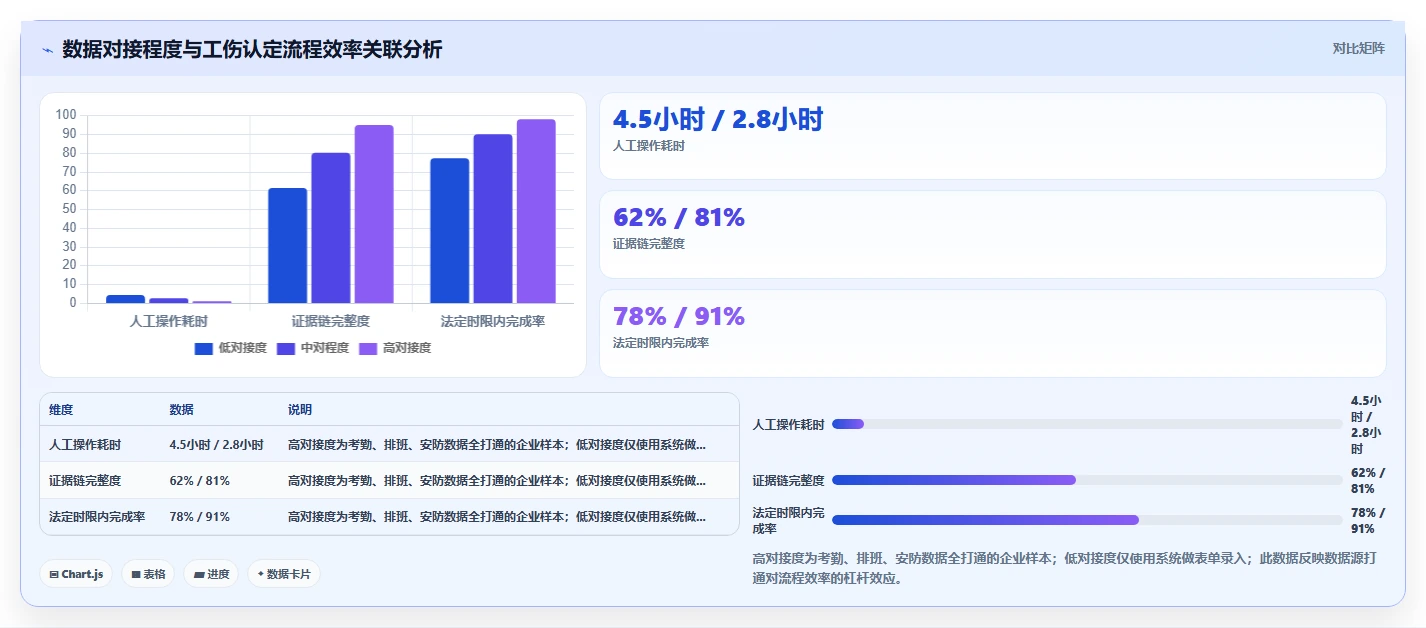Click the Chart.js tag chip

tap(76, 574)
